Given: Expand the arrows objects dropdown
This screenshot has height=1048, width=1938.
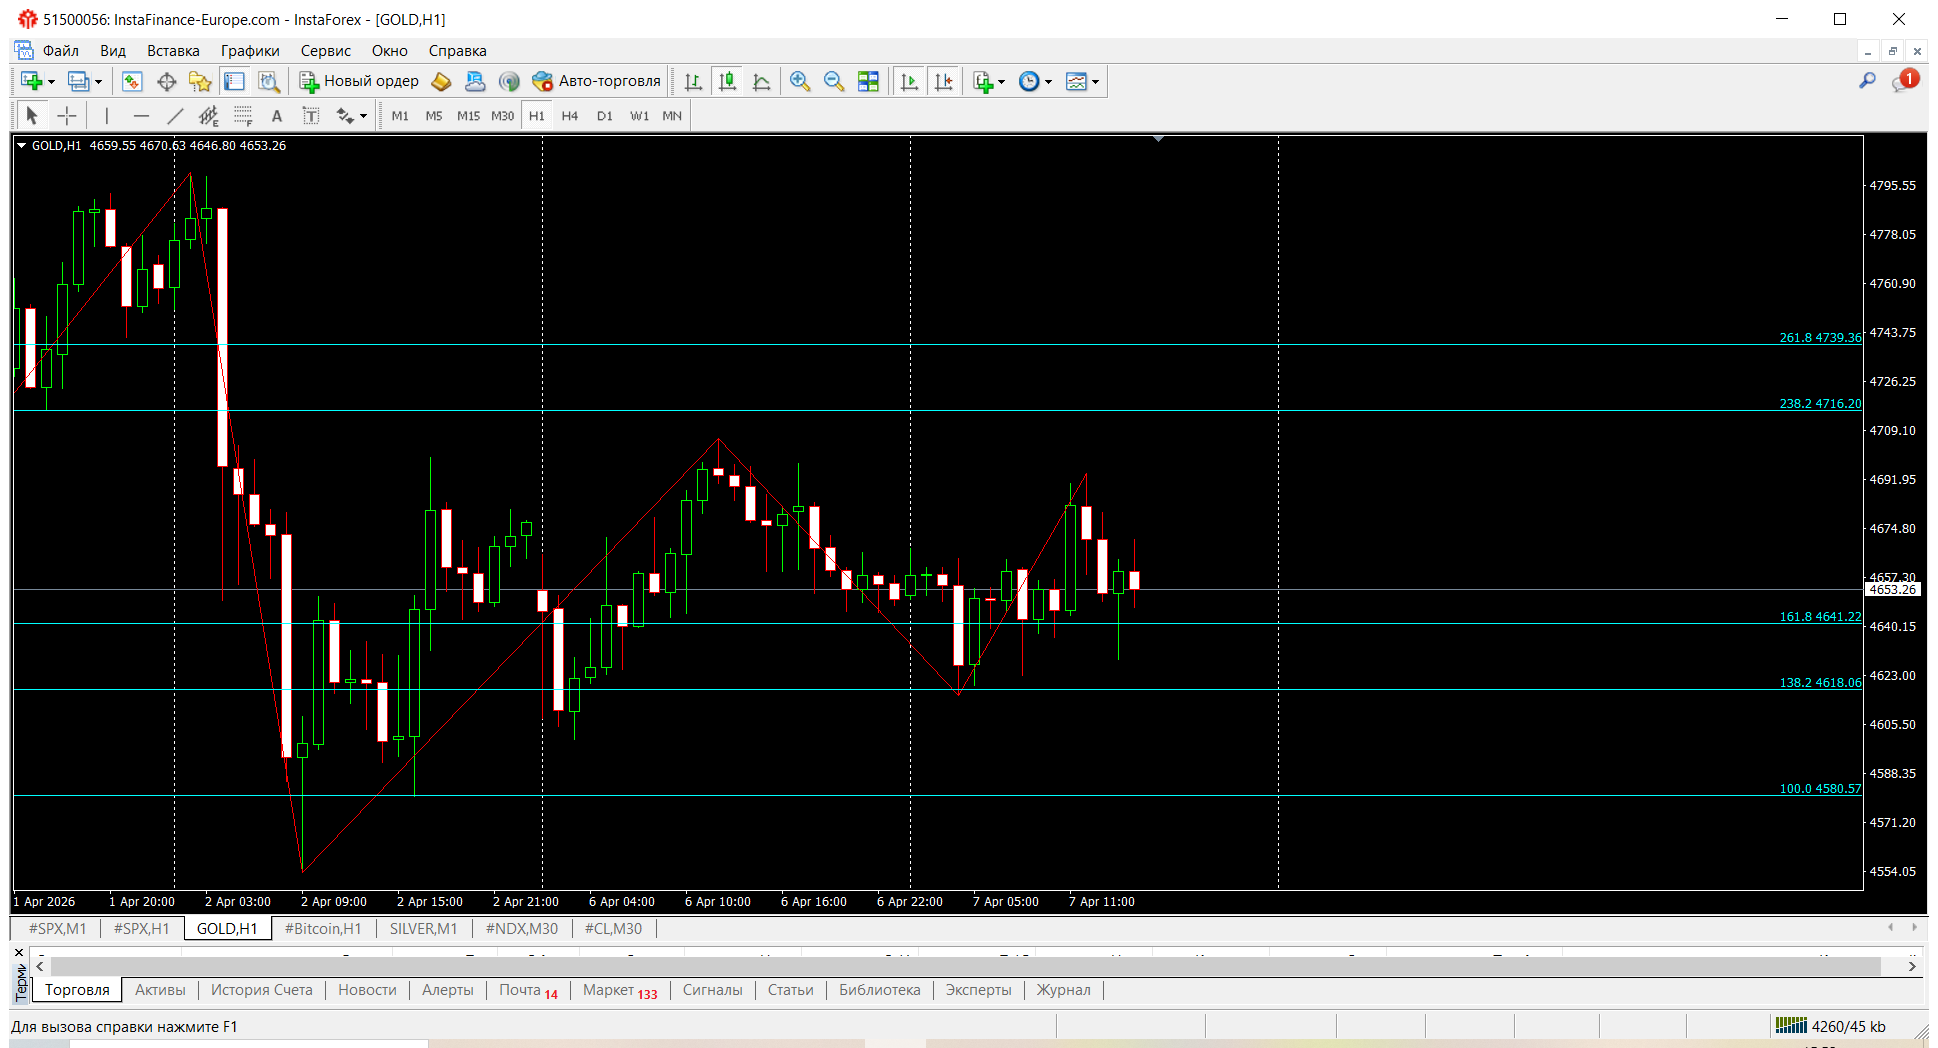Looking at the screenshot, I should (x=363, y=116).
